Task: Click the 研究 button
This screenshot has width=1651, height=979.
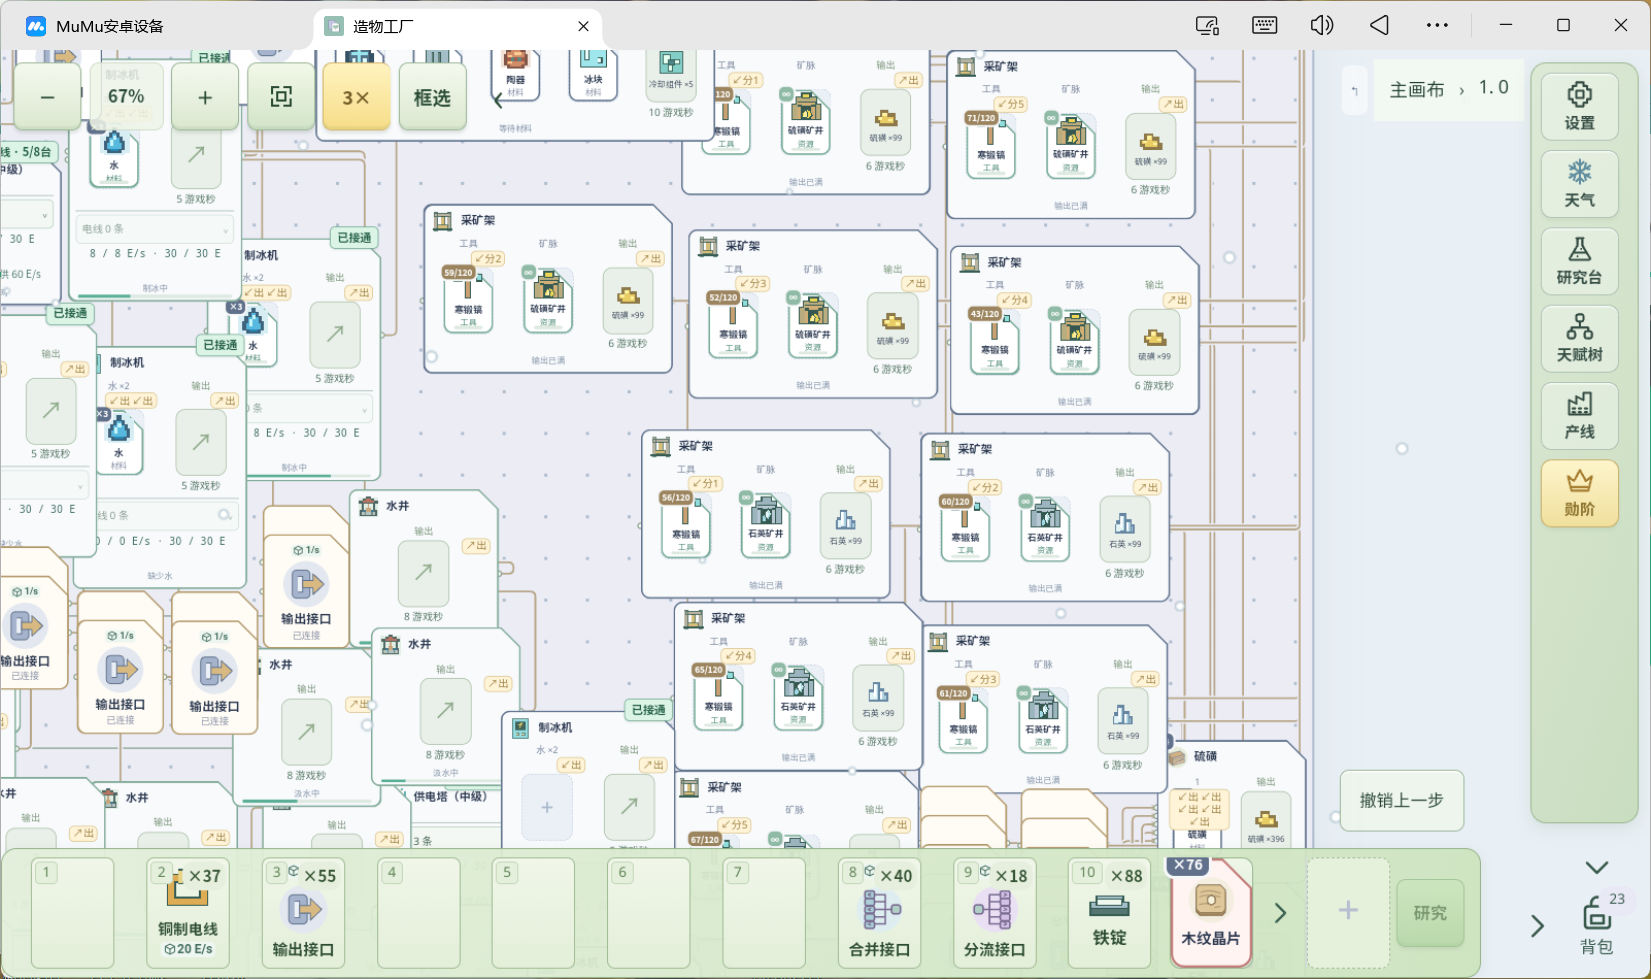Action: tap(1430, 913)
